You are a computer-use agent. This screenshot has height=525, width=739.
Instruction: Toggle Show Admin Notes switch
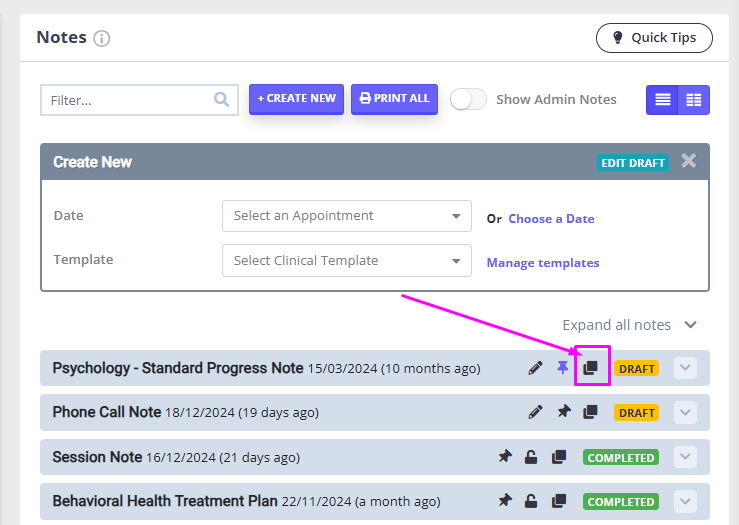(468, 99)
